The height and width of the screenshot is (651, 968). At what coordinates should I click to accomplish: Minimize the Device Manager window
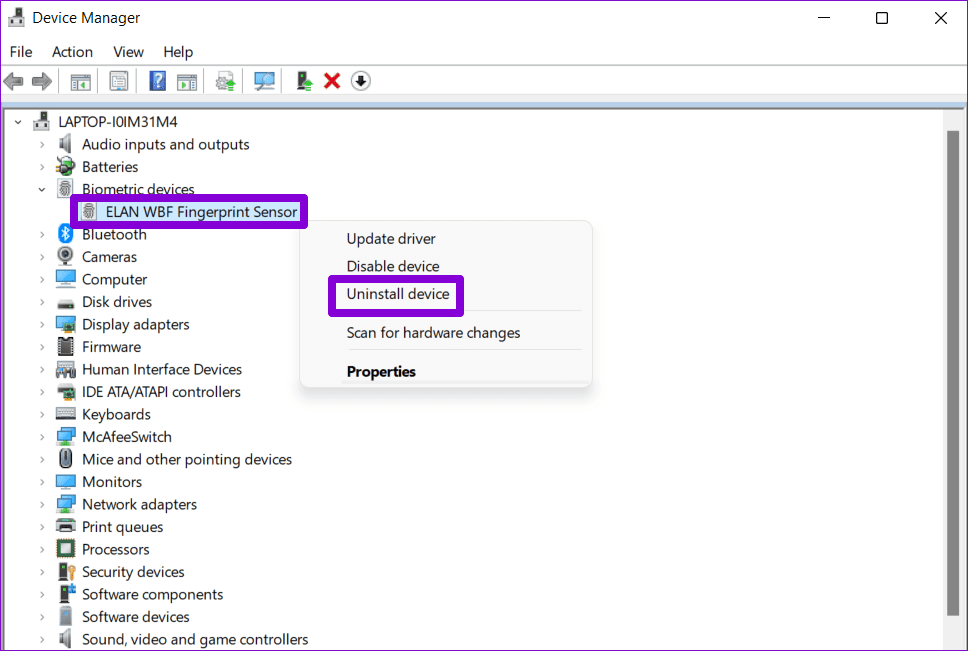pyautogui.click(x=824, y=18)
